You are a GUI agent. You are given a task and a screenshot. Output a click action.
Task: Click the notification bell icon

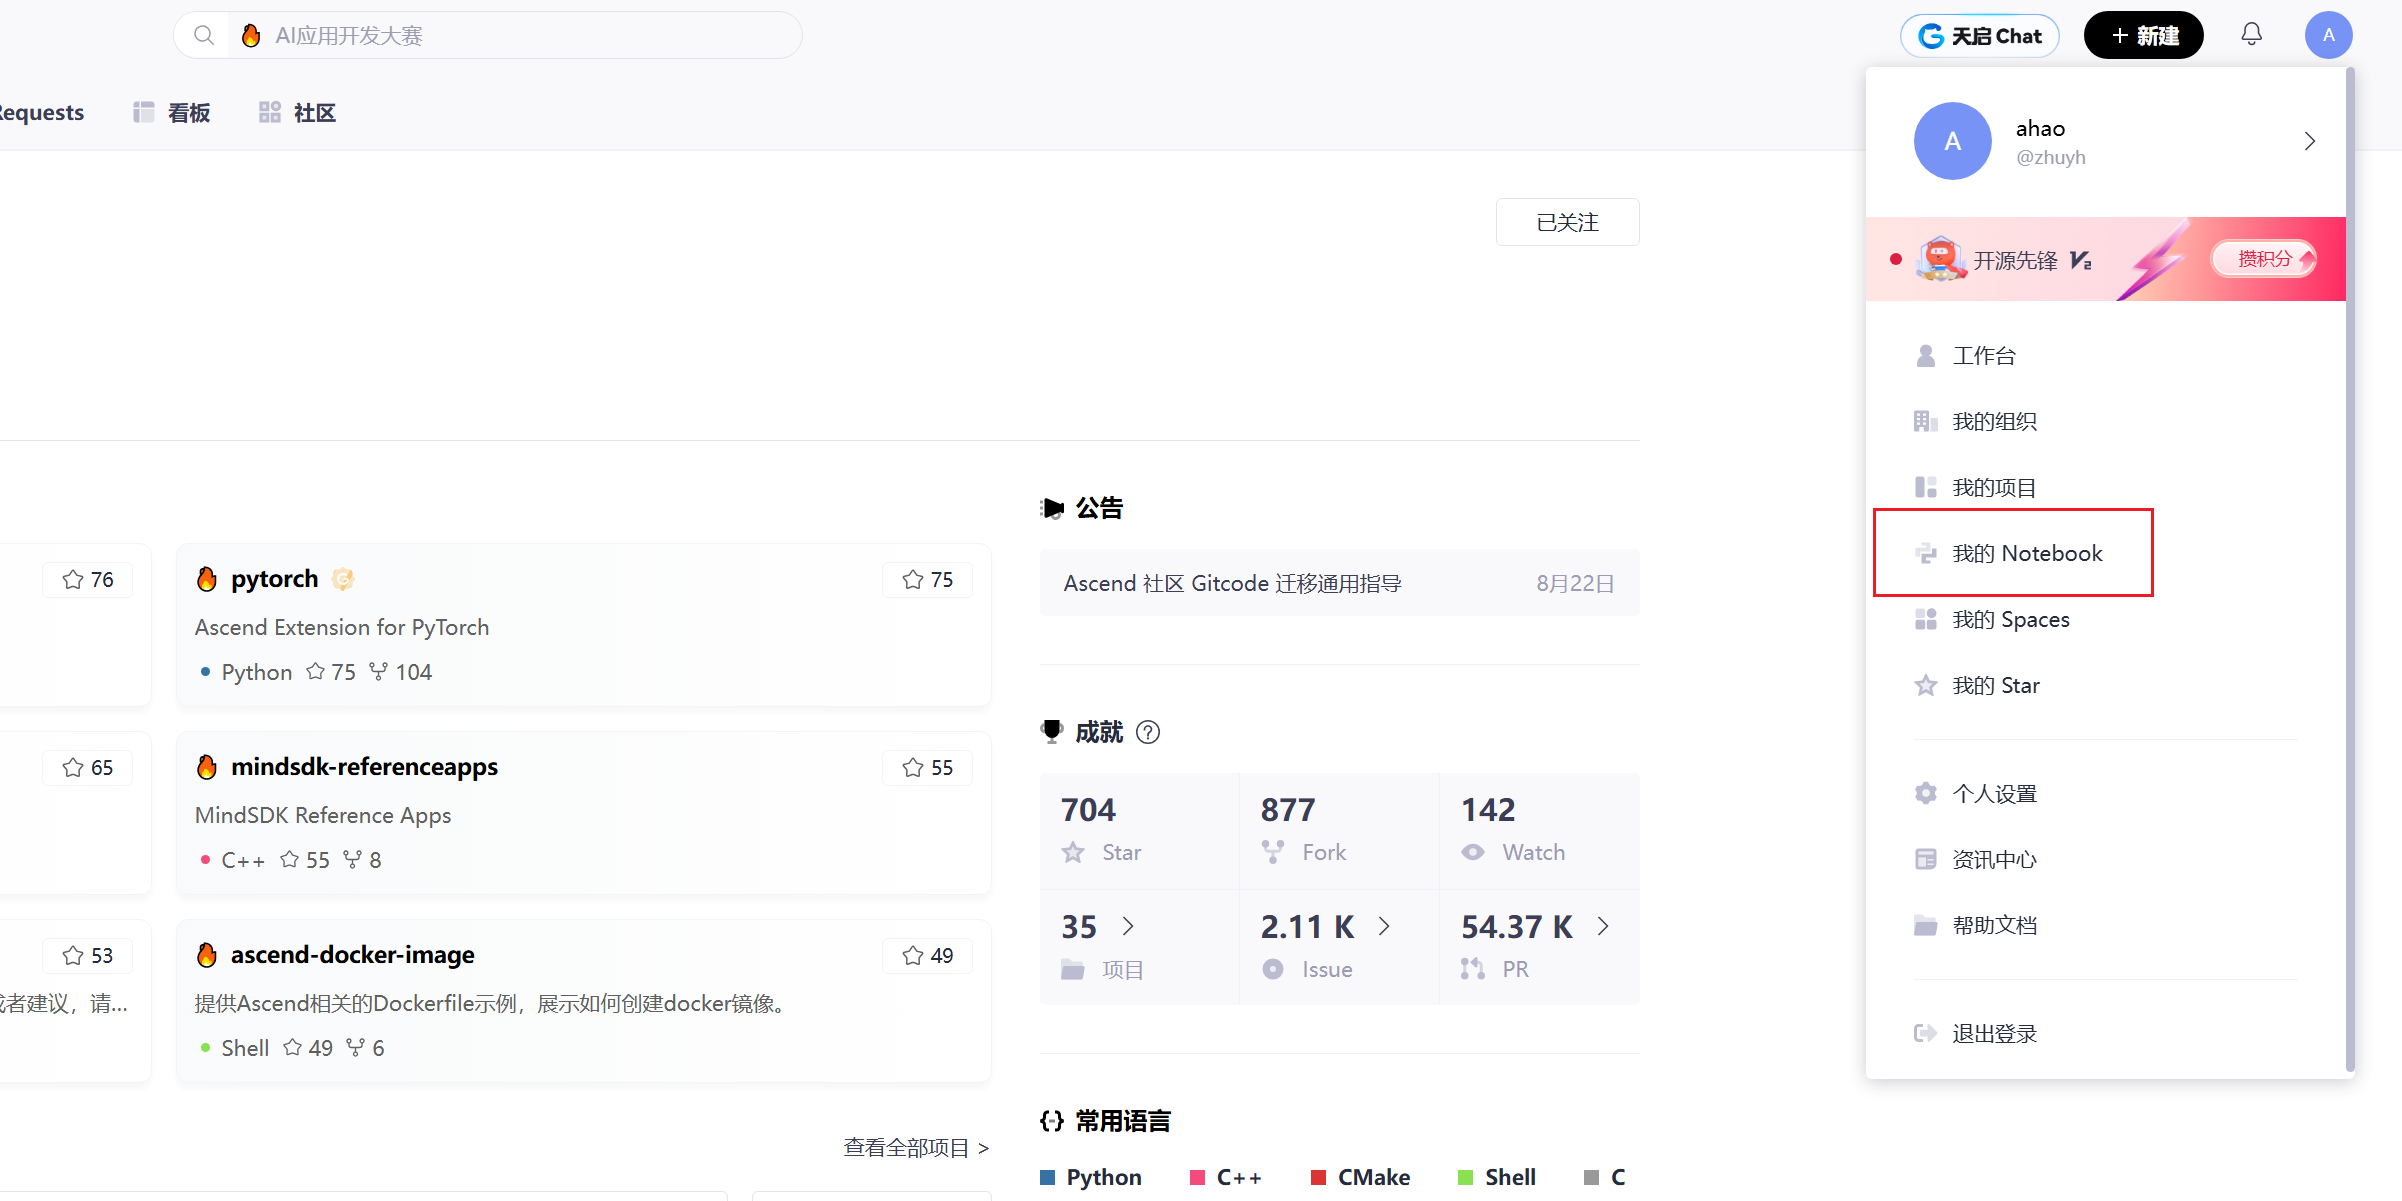pyautogui.click(x=2251, y=35)
